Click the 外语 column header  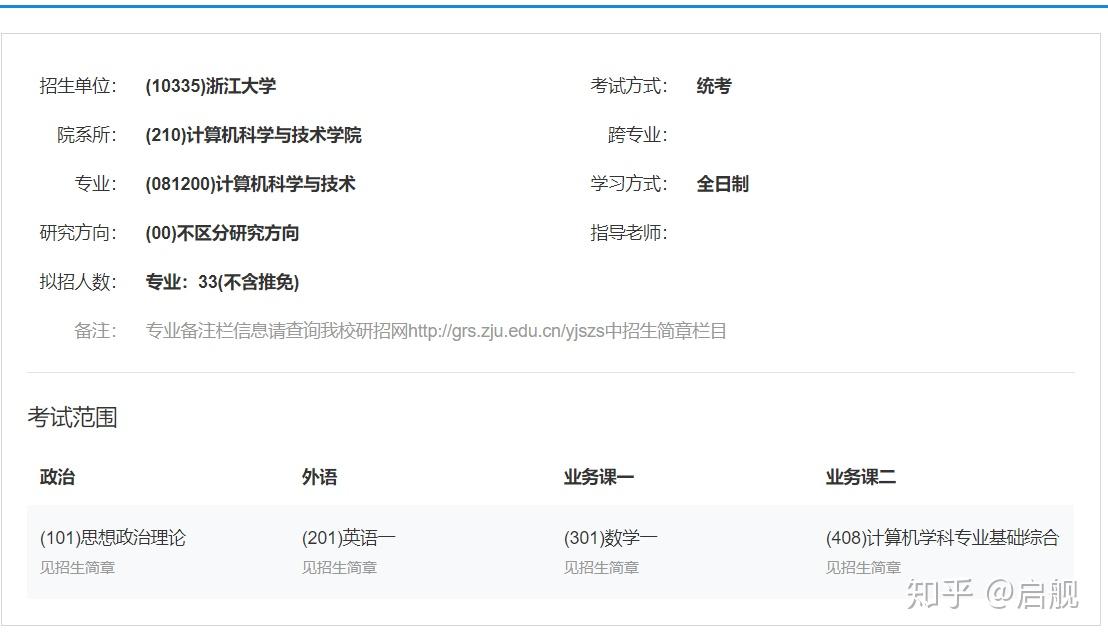click(319, 477)
